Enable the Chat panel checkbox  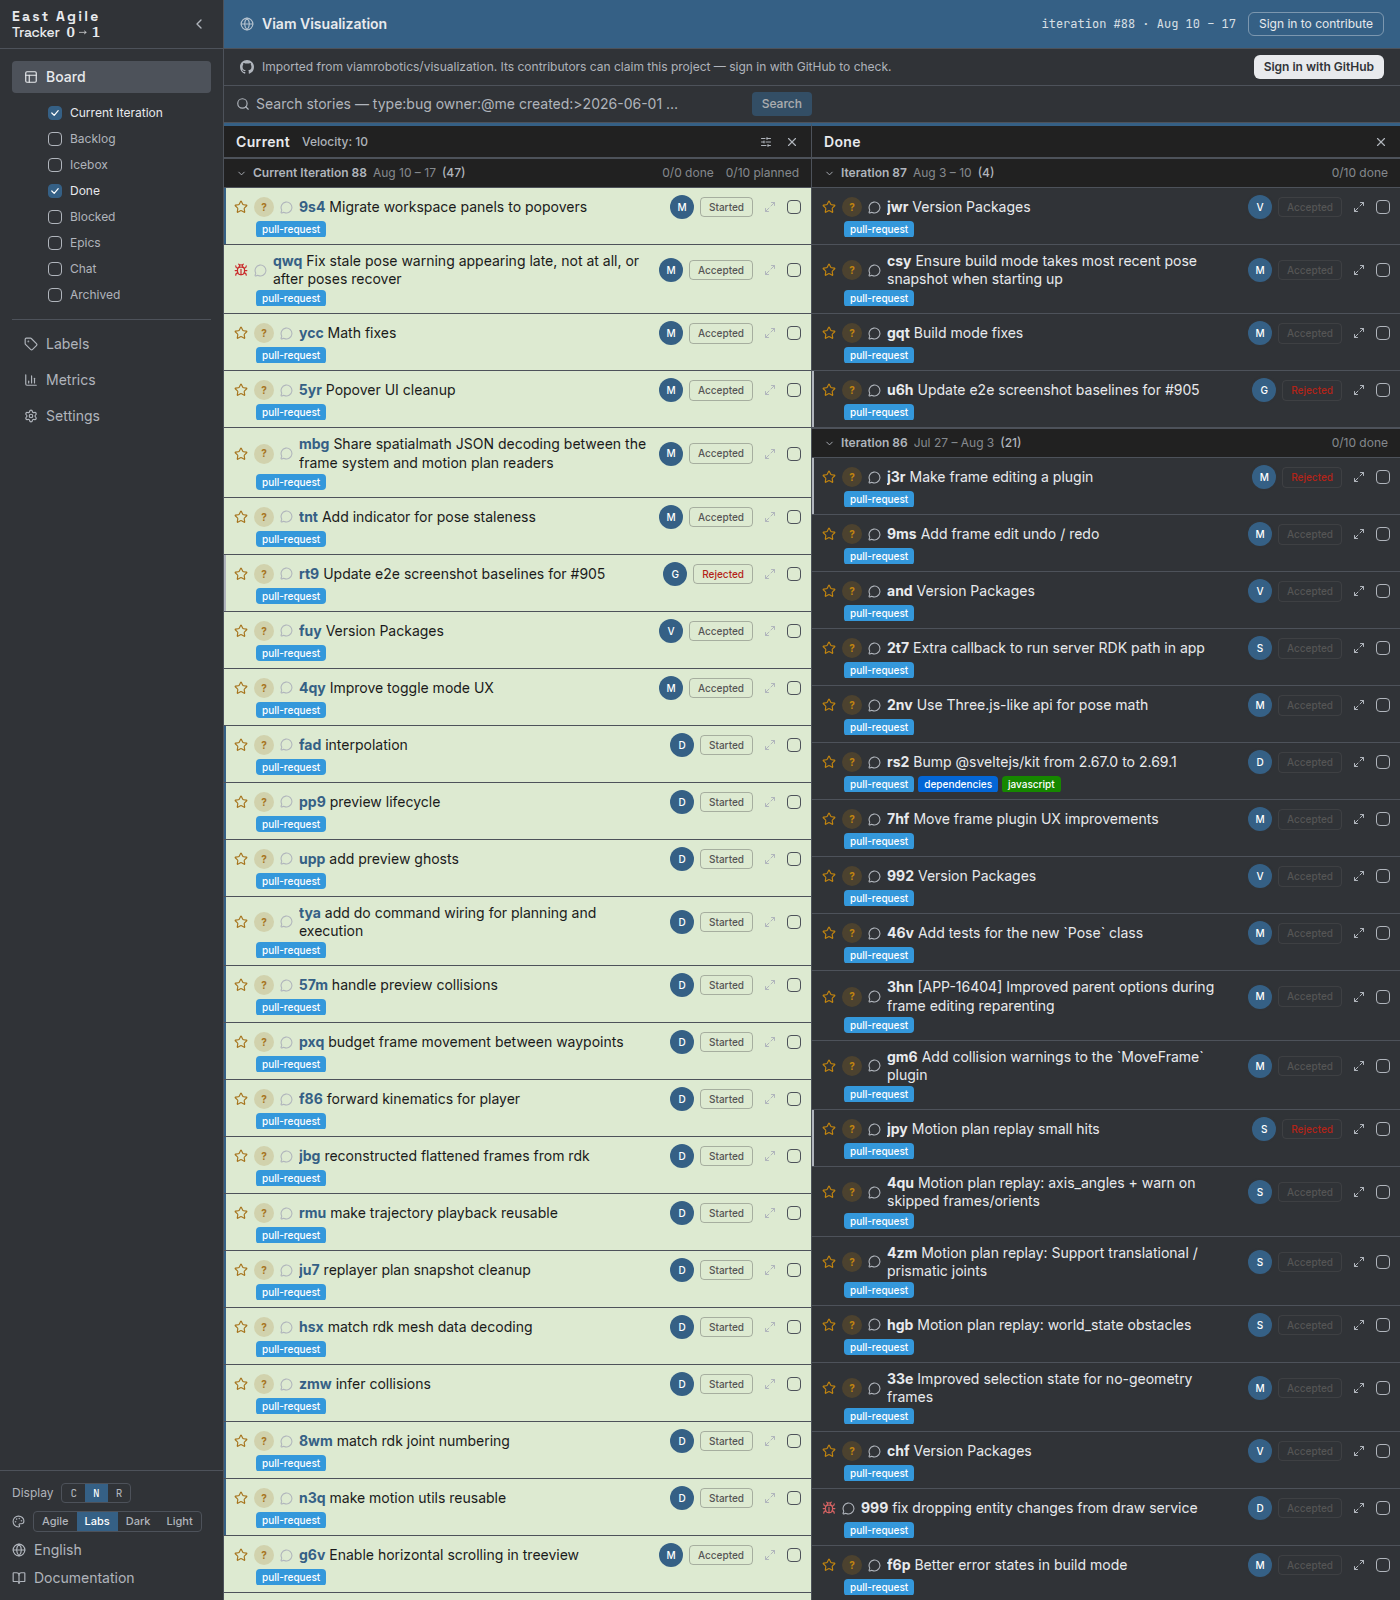pos(55,269)
